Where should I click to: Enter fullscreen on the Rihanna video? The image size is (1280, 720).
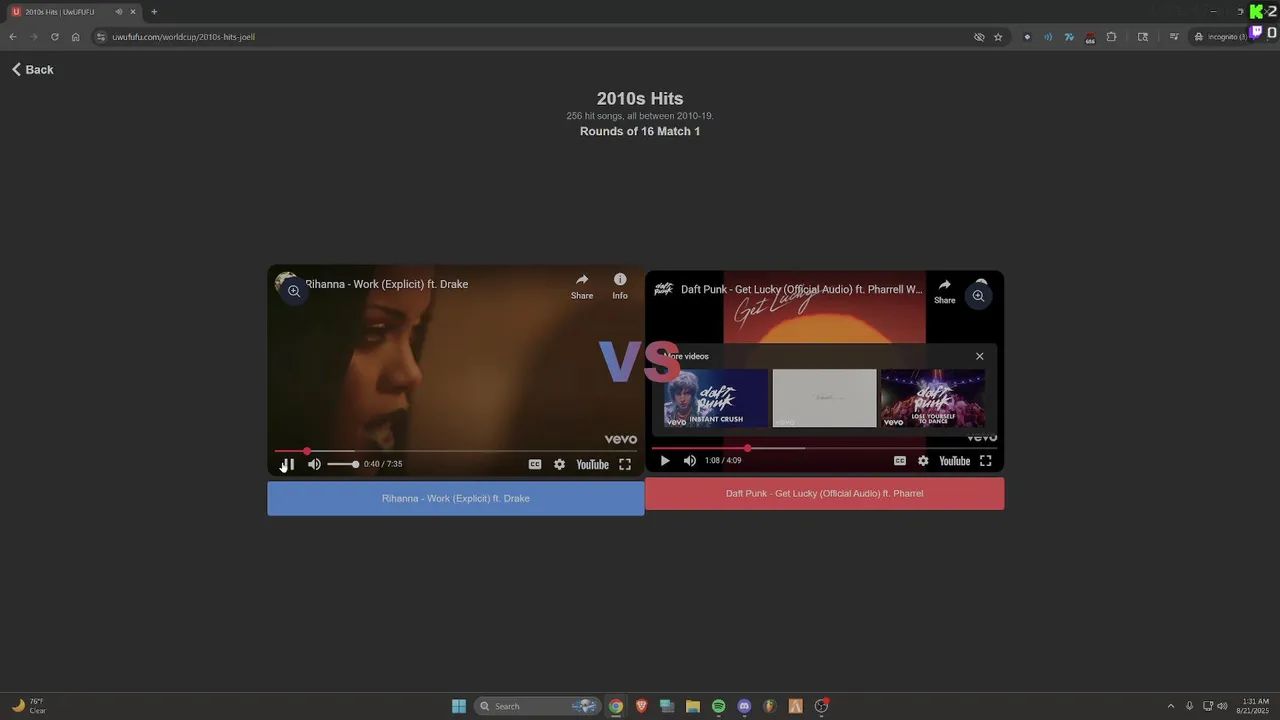(x=625, y=464)
